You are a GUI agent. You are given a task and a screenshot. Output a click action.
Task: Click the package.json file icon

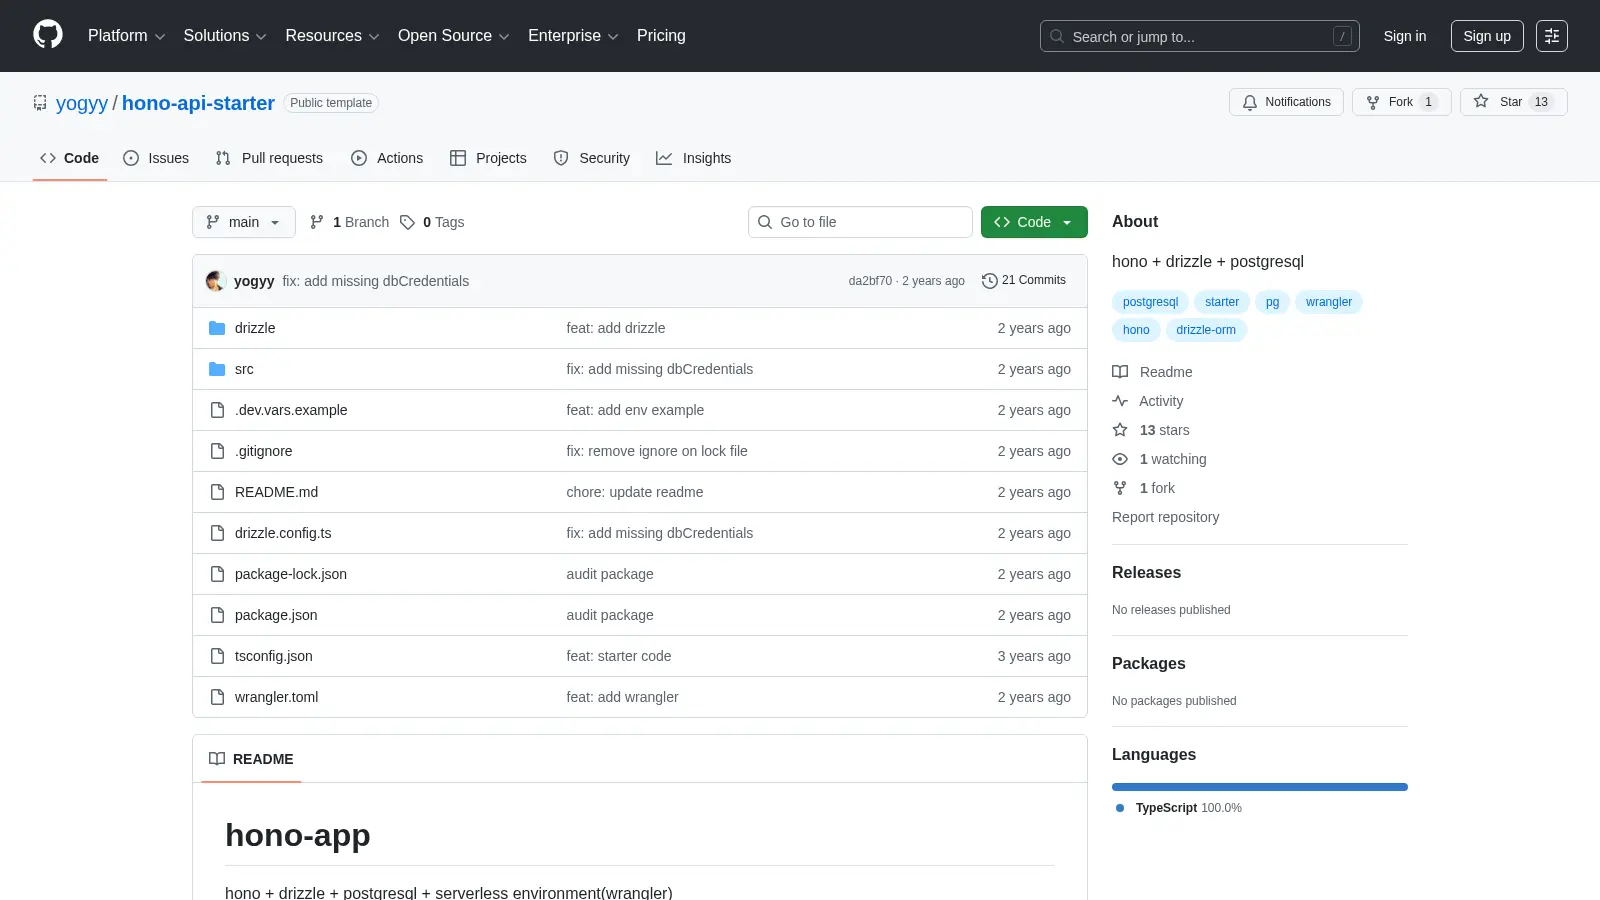217,615
